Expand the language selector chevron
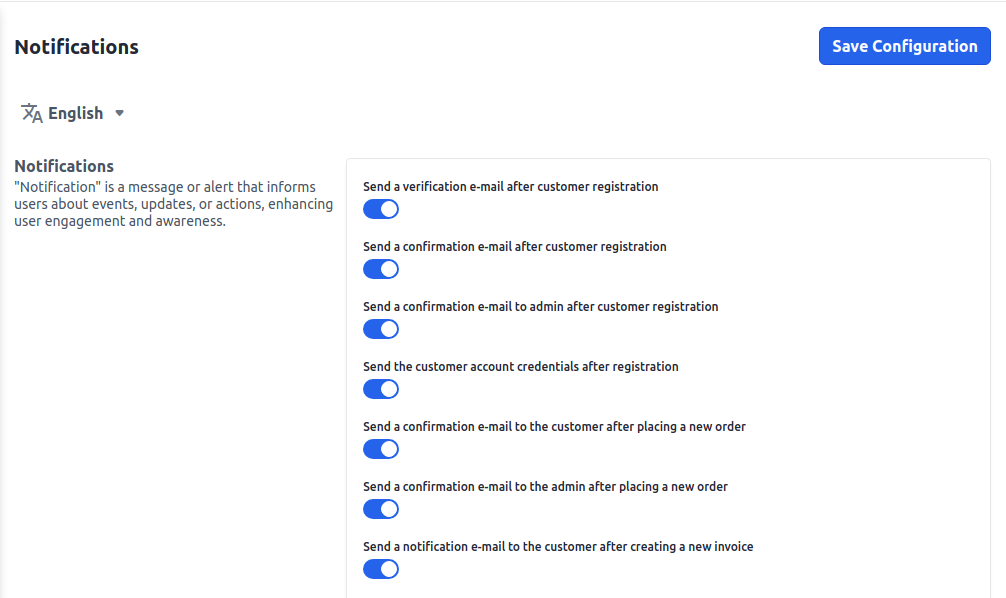Screen dimensions: 1006x598 coord(119,113)
